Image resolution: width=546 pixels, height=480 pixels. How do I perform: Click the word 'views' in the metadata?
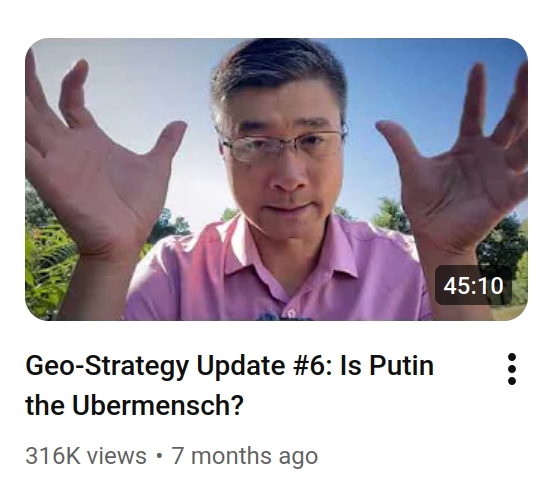(117, 456)
